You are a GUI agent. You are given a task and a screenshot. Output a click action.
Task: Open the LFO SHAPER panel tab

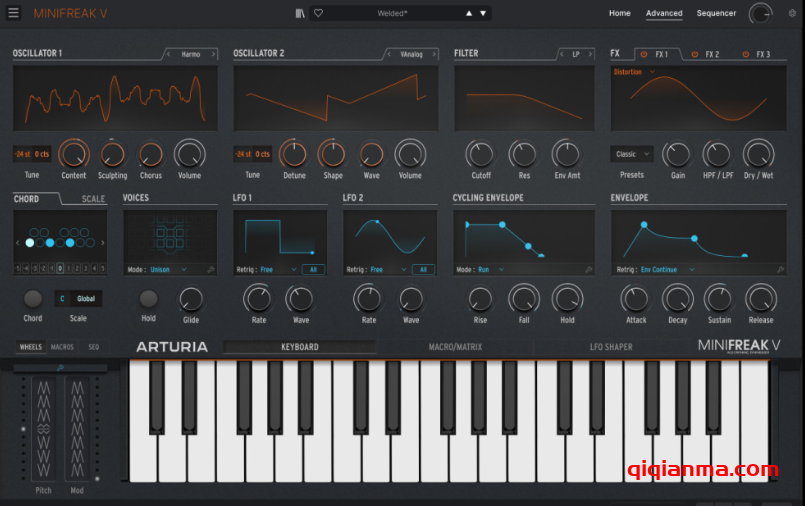point(611,347)
